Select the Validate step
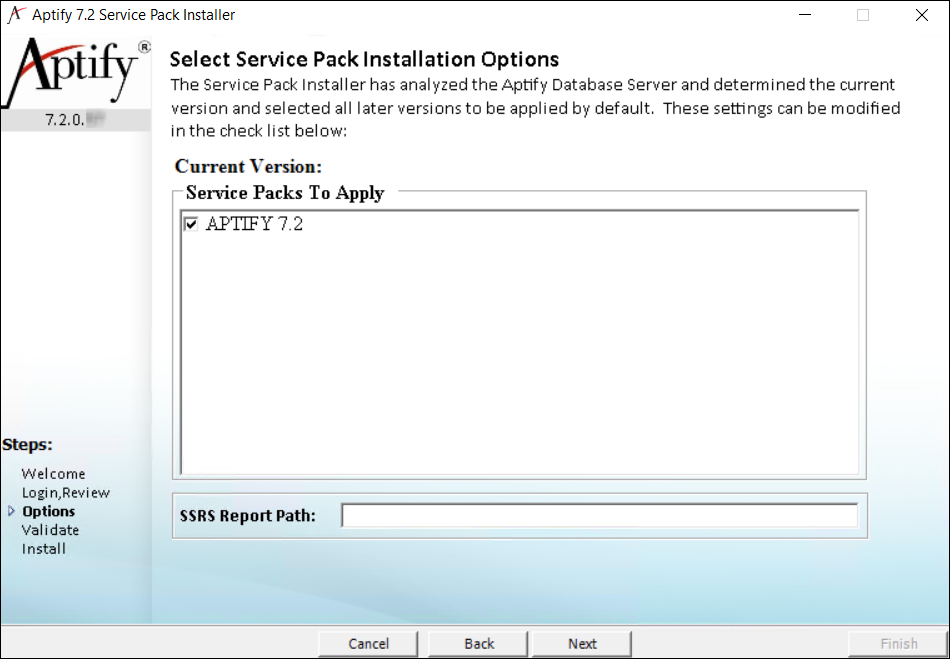 click(50, 530)
